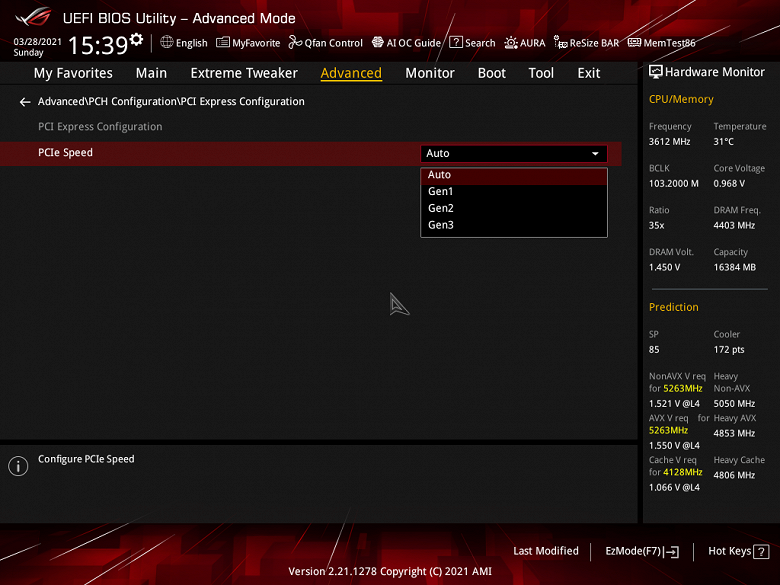Click the Search question mark icon

pos(456,42)
